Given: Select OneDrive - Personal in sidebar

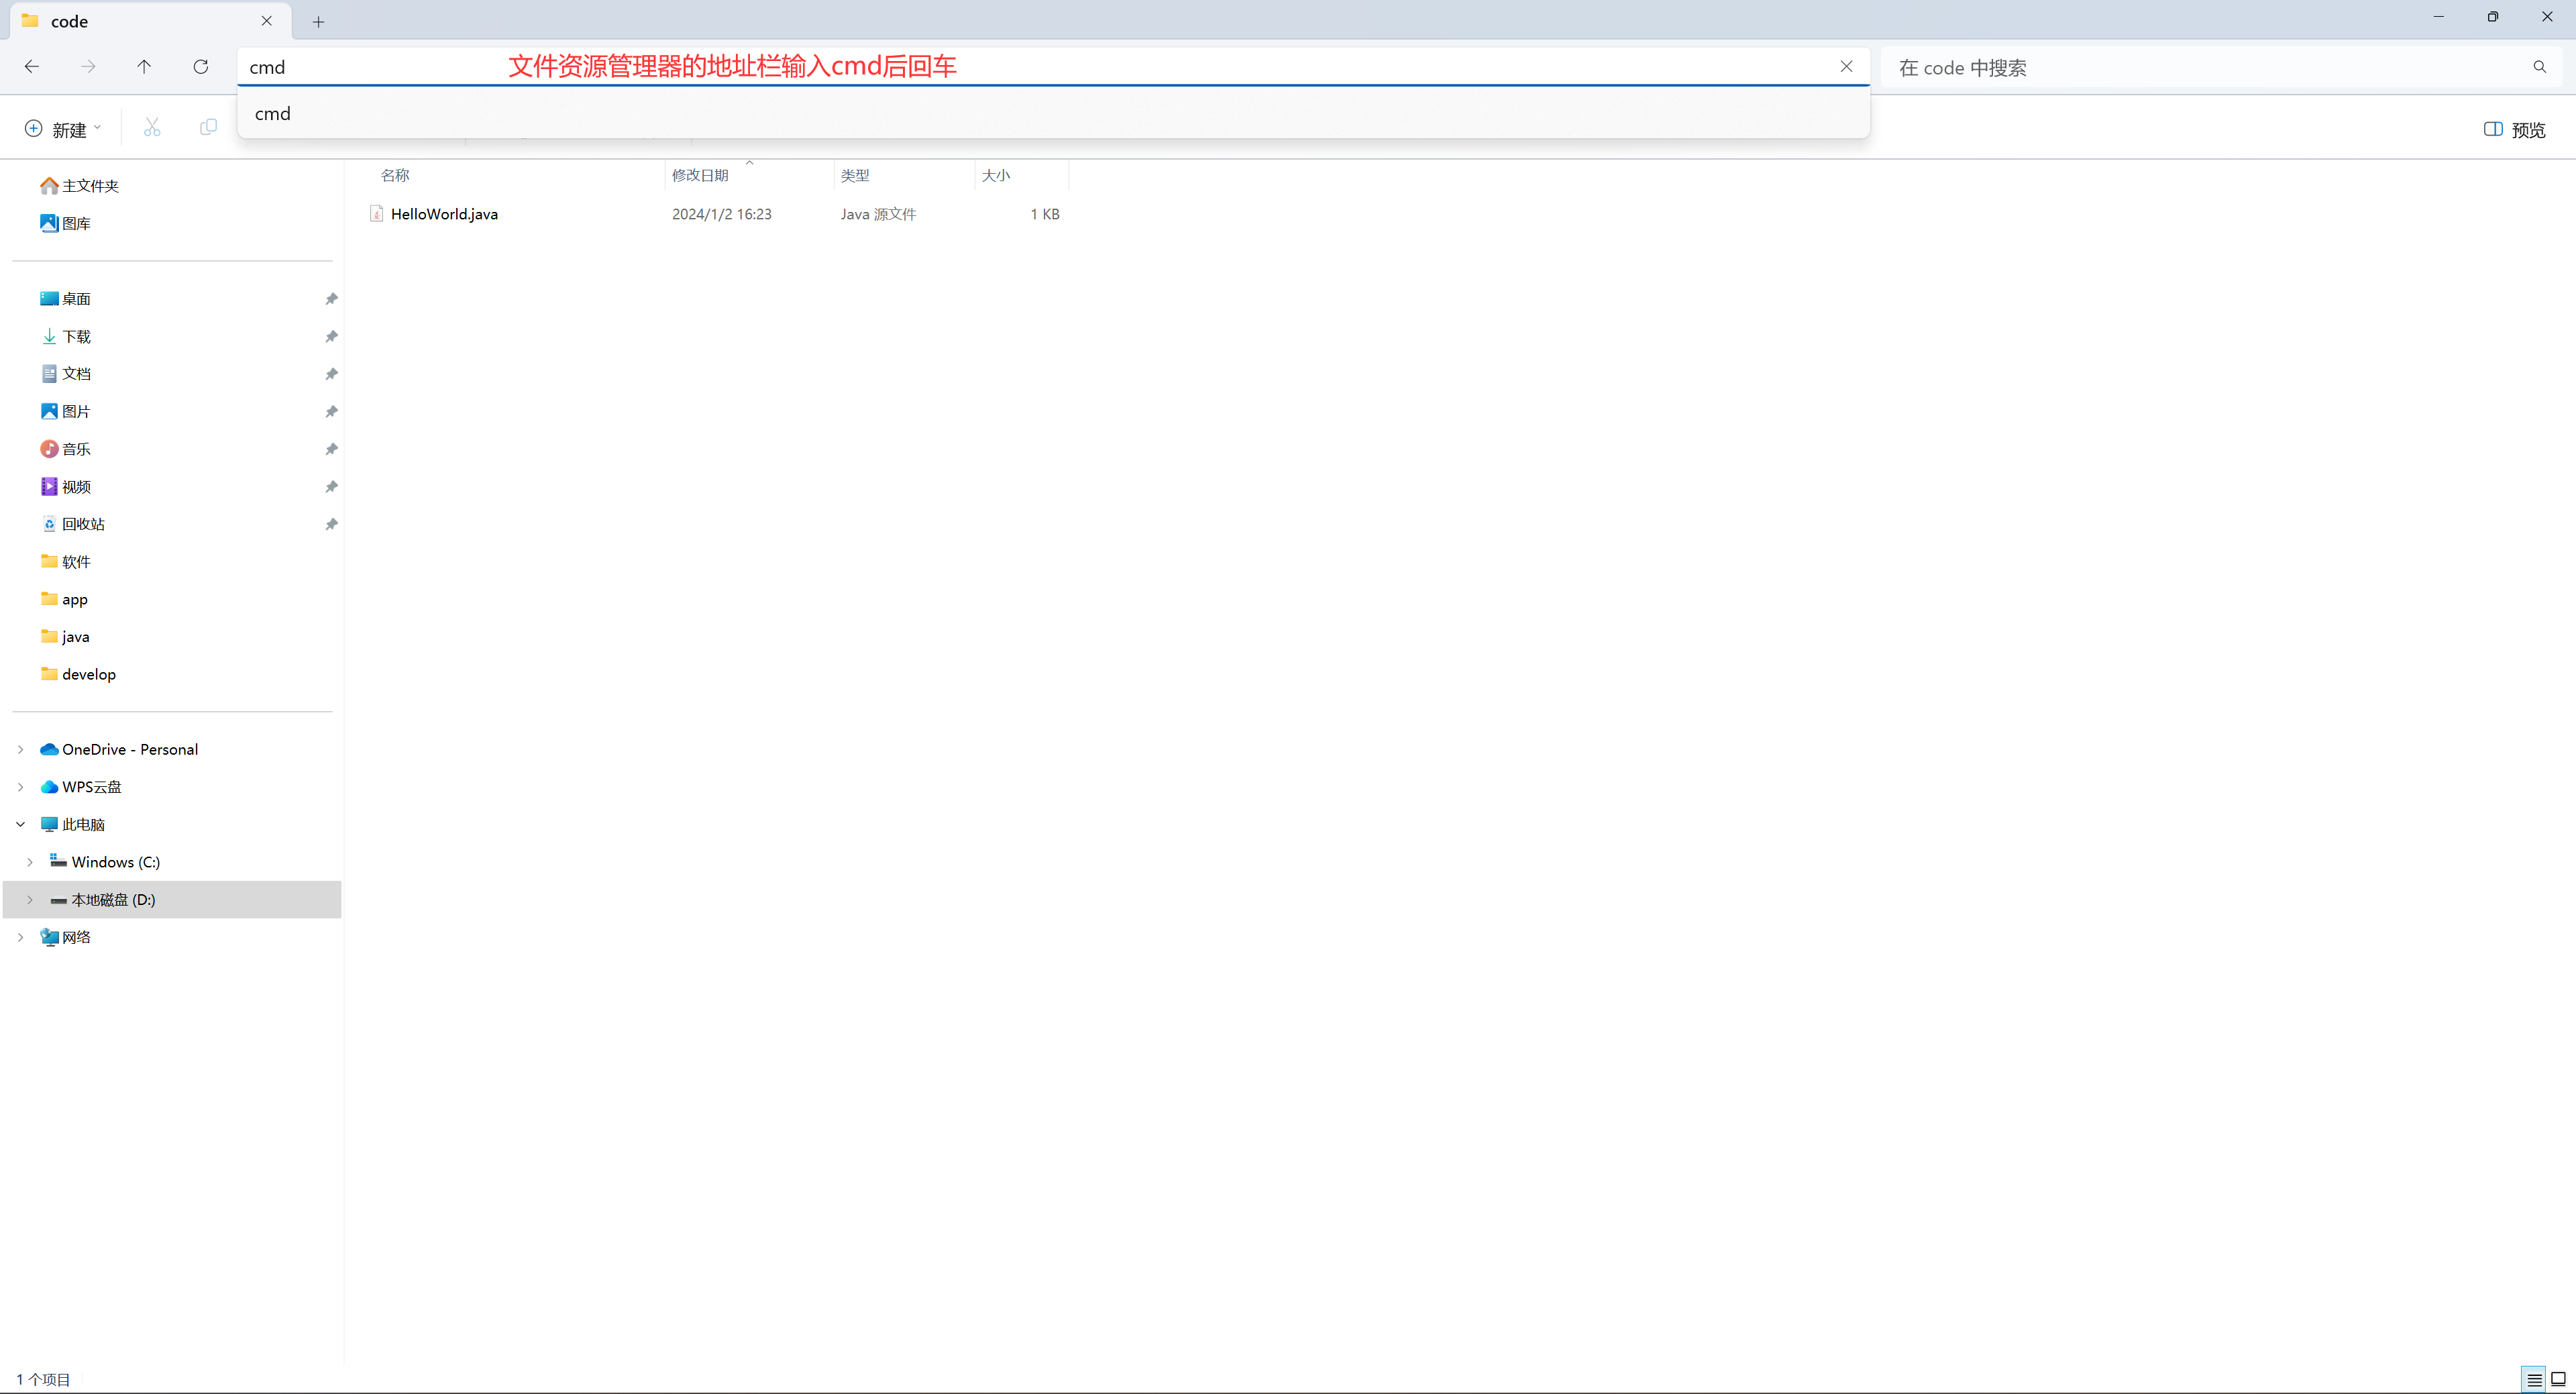Looking at the screenshot, I should pyautogui.click(x=119, y=749).
